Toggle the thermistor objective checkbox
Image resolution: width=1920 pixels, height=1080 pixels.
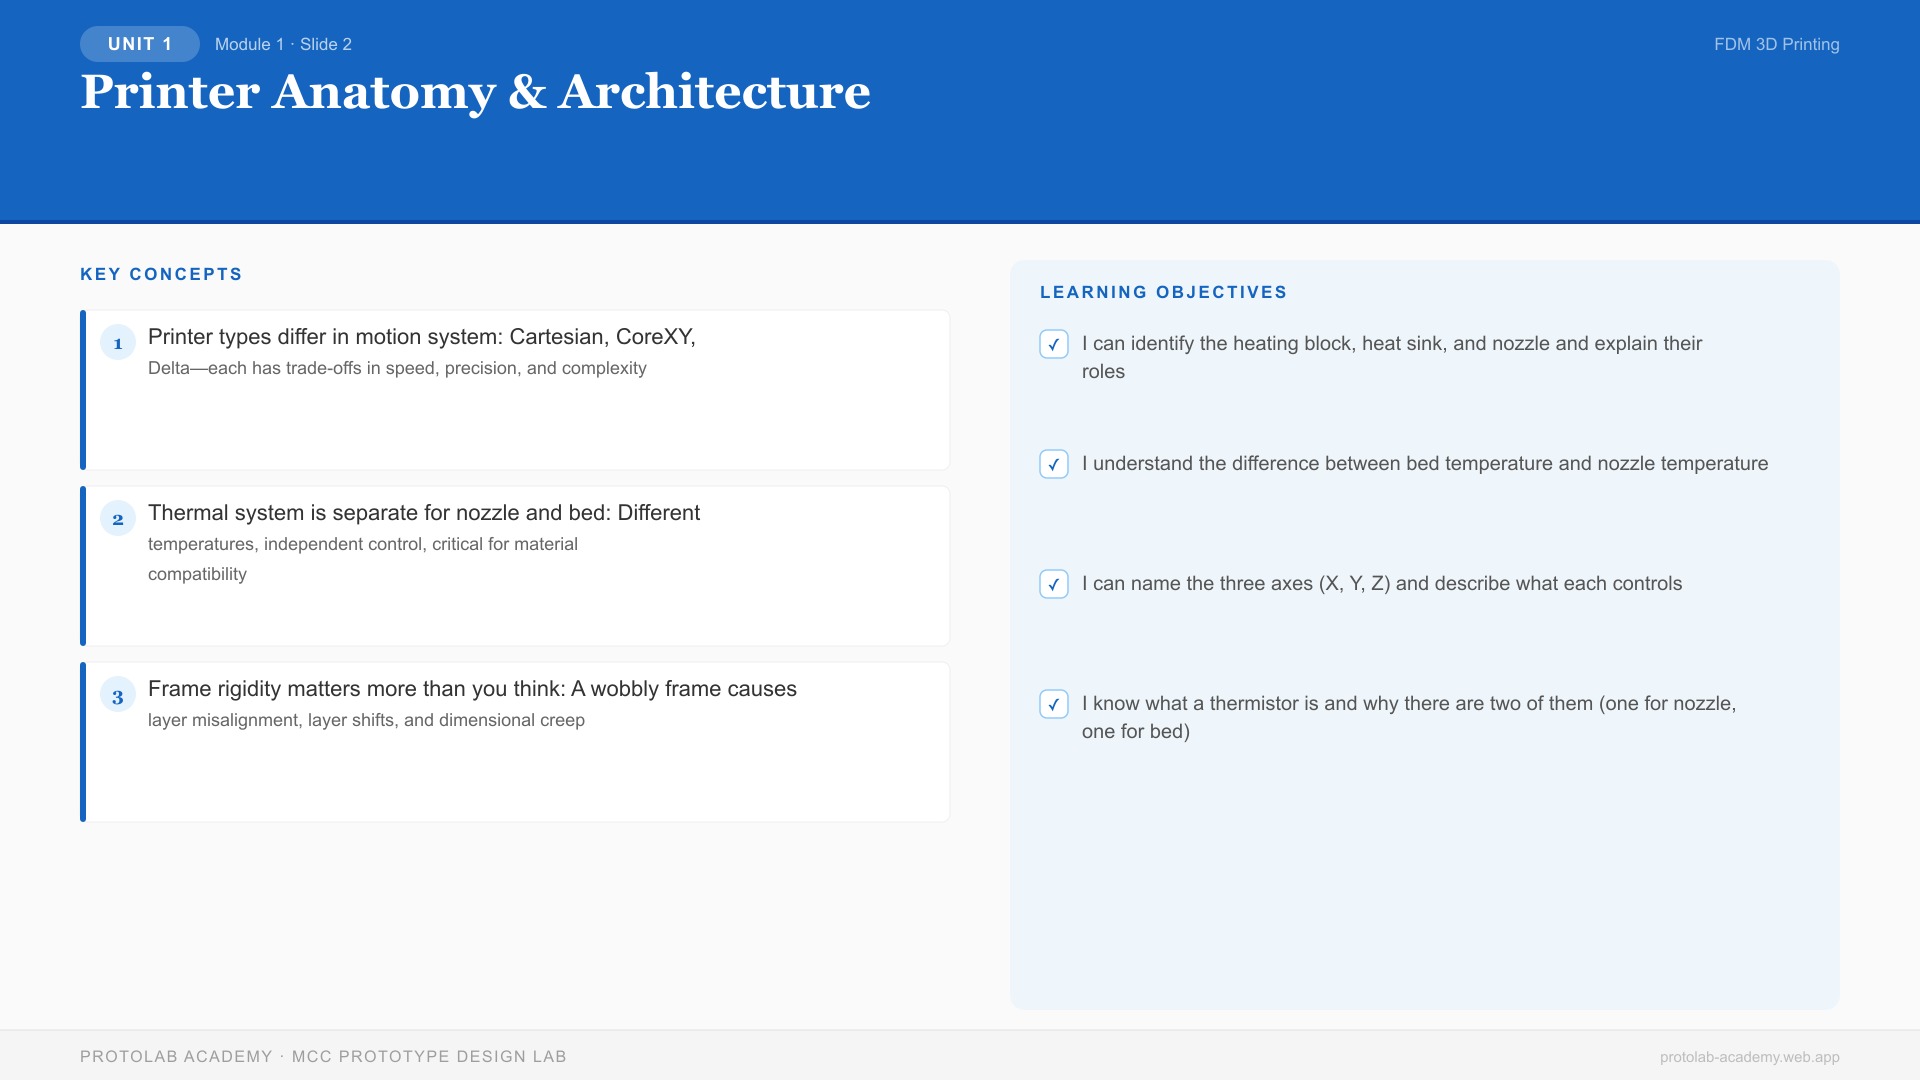click(x=1054, y=704)
